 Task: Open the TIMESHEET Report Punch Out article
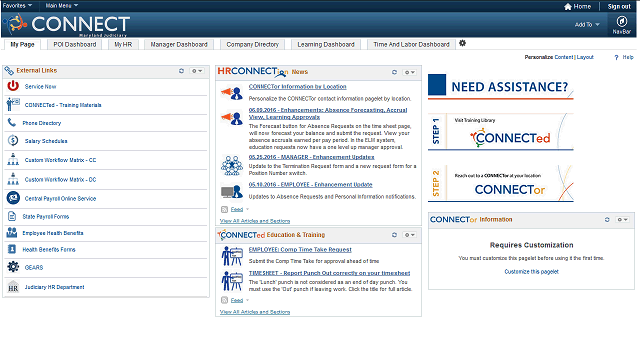point(329,273)
